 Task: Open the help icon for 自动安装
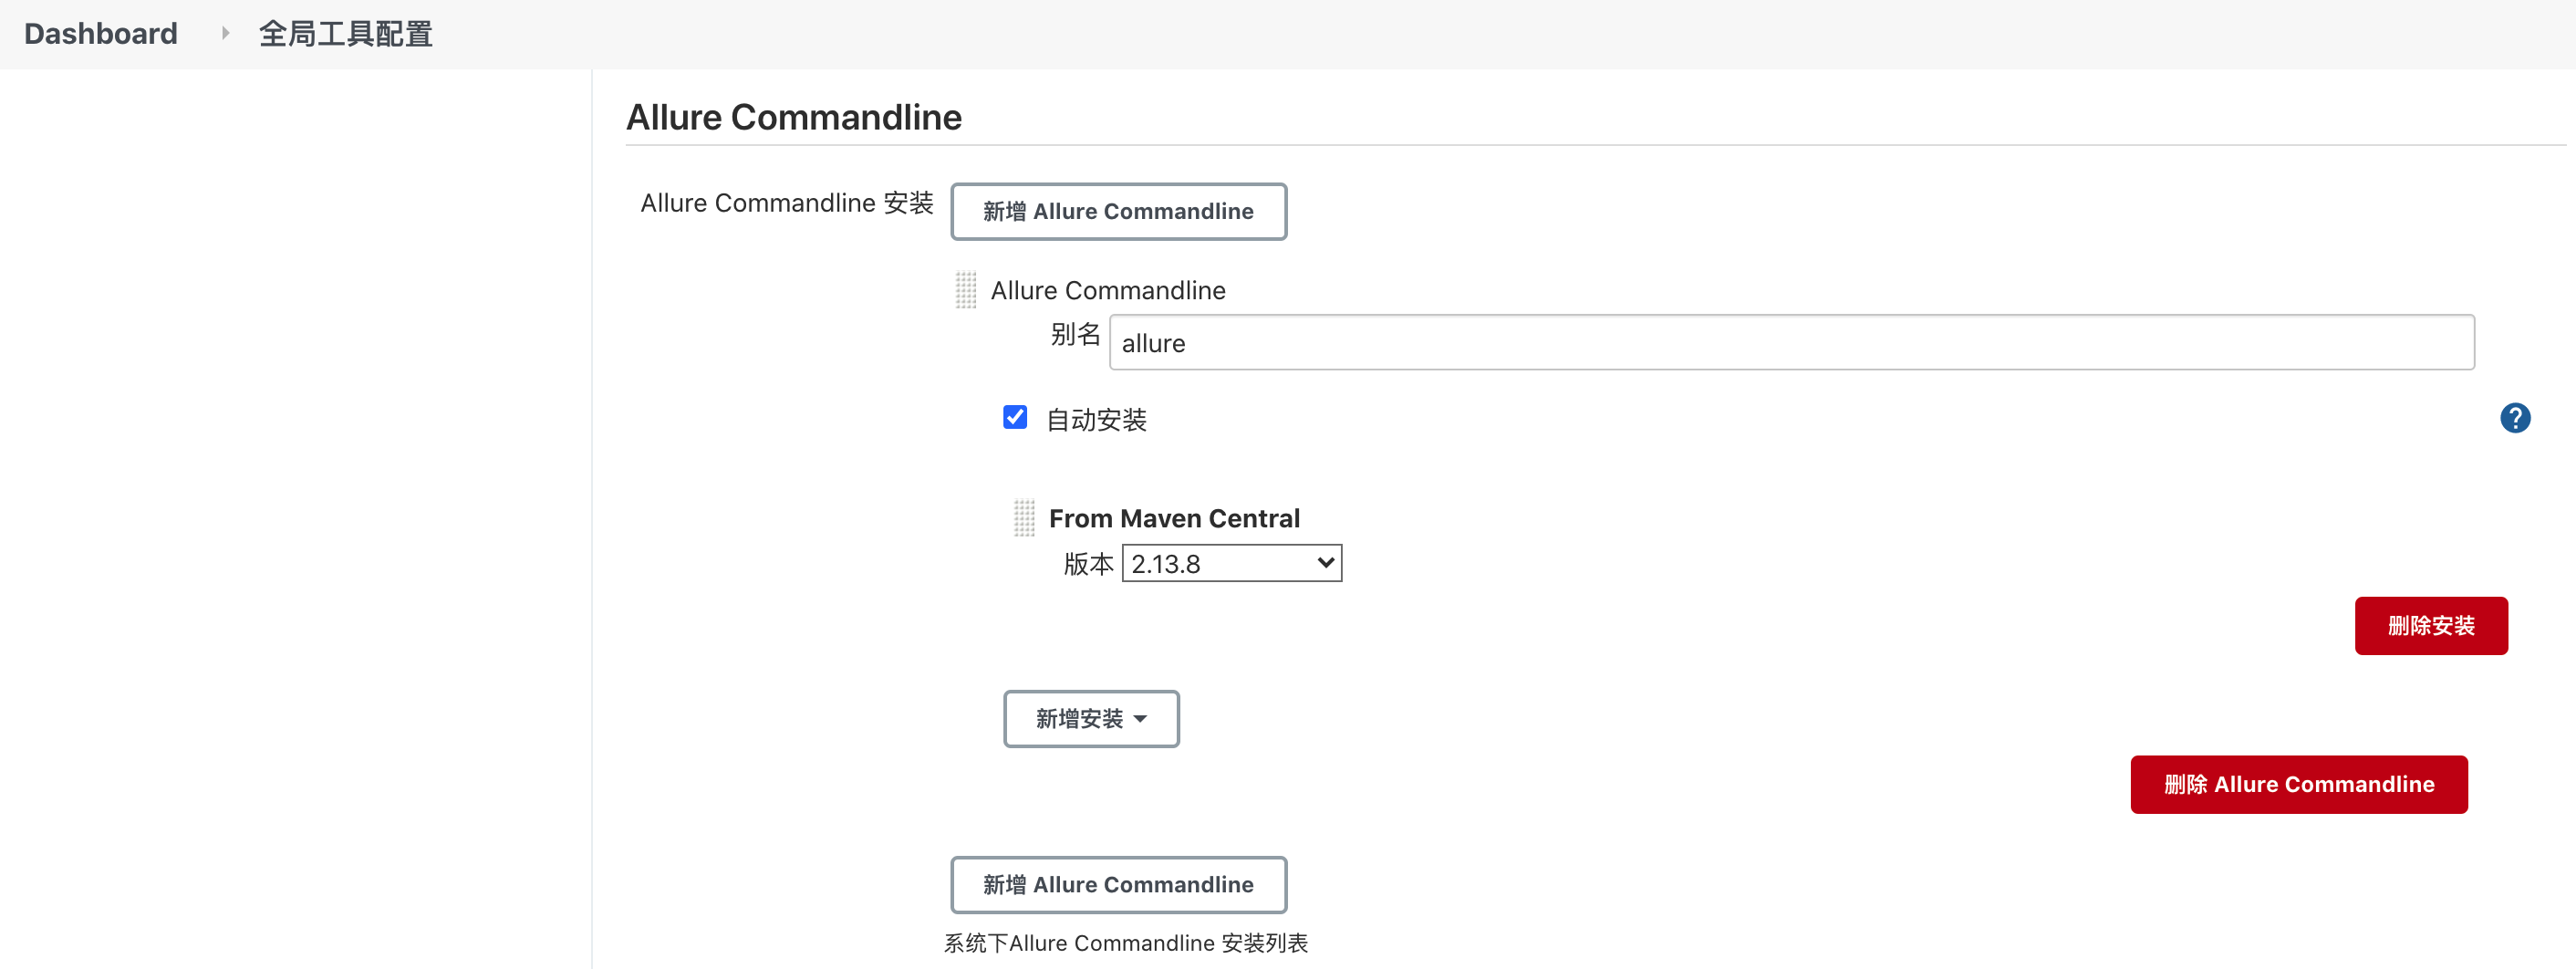coord(2515,418)
